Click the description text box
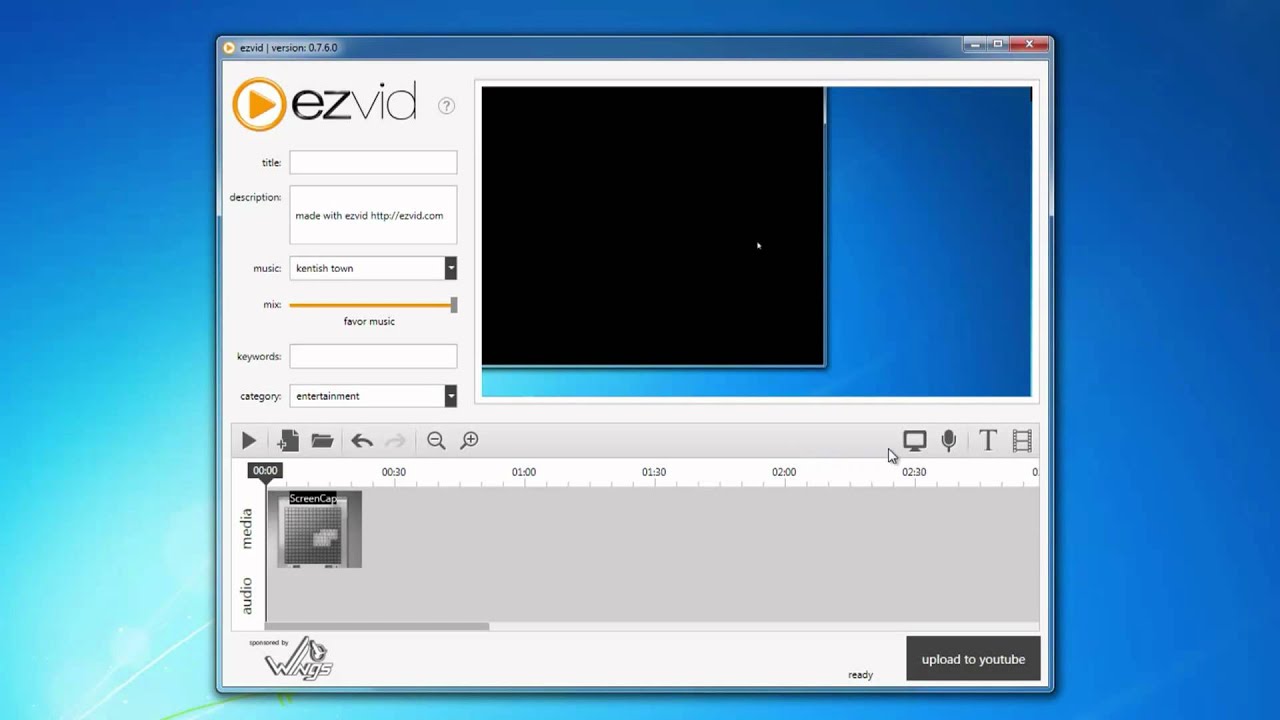The width and height of the screenshot is (1280, 720). coord(373,215)
